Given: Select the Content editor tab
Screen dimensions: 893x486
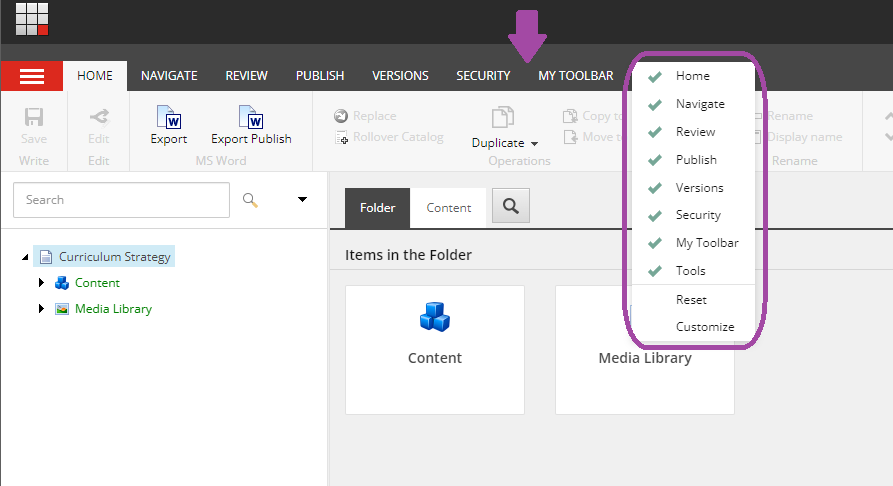Looking at the screenshot, I should point(449,208).
